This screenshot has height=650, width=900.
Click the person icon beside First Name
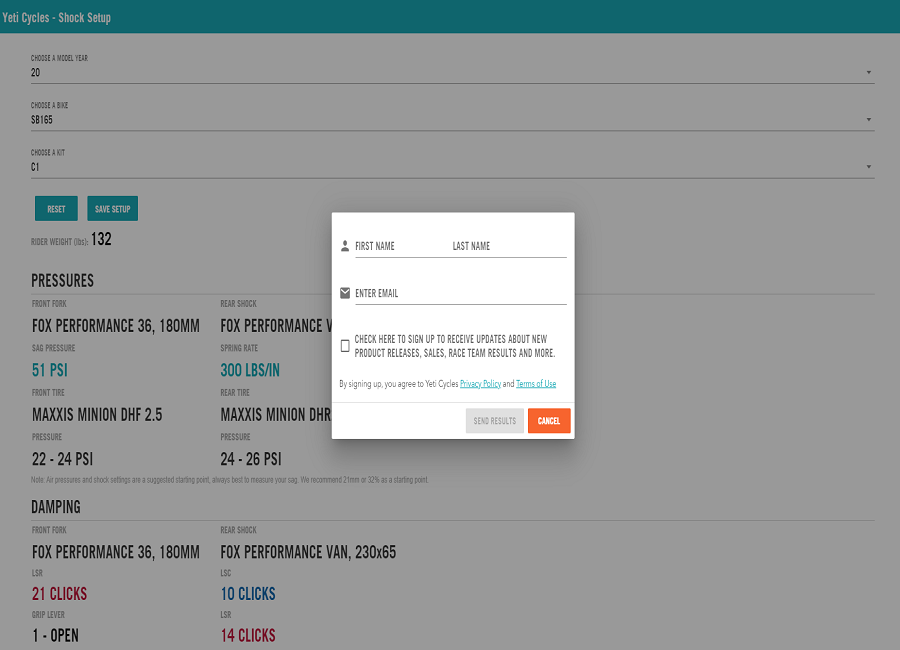[x=345, y=246]
